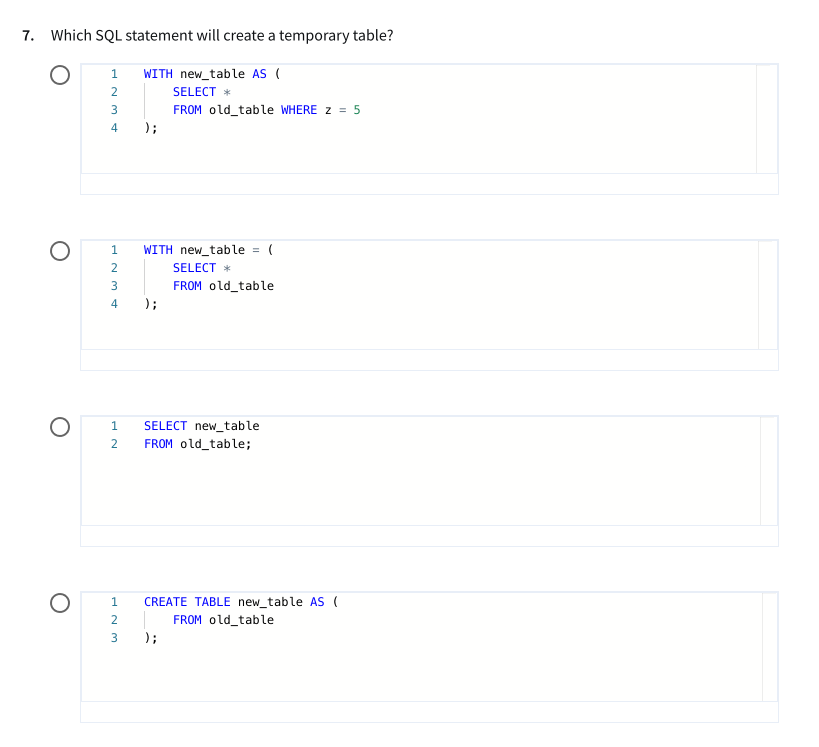
Task: Click 'WITH new_table = (' code line
Action: [208, 250]
